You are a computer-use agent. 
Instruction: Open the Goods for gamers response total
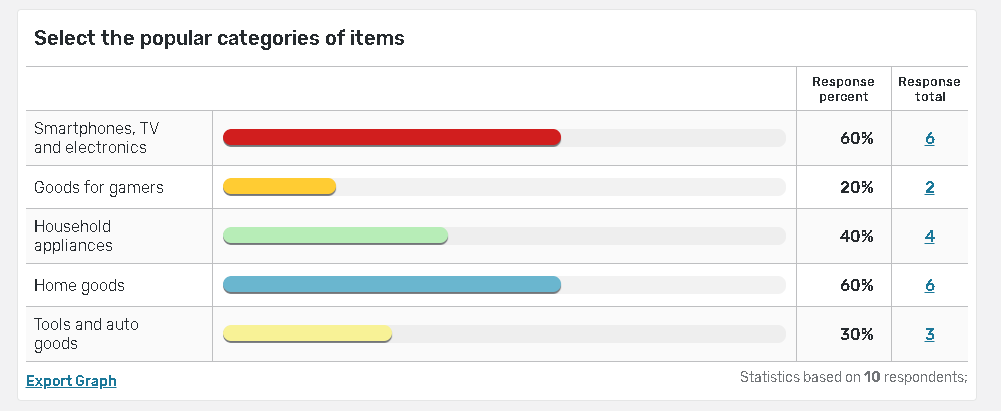[929, 187]
